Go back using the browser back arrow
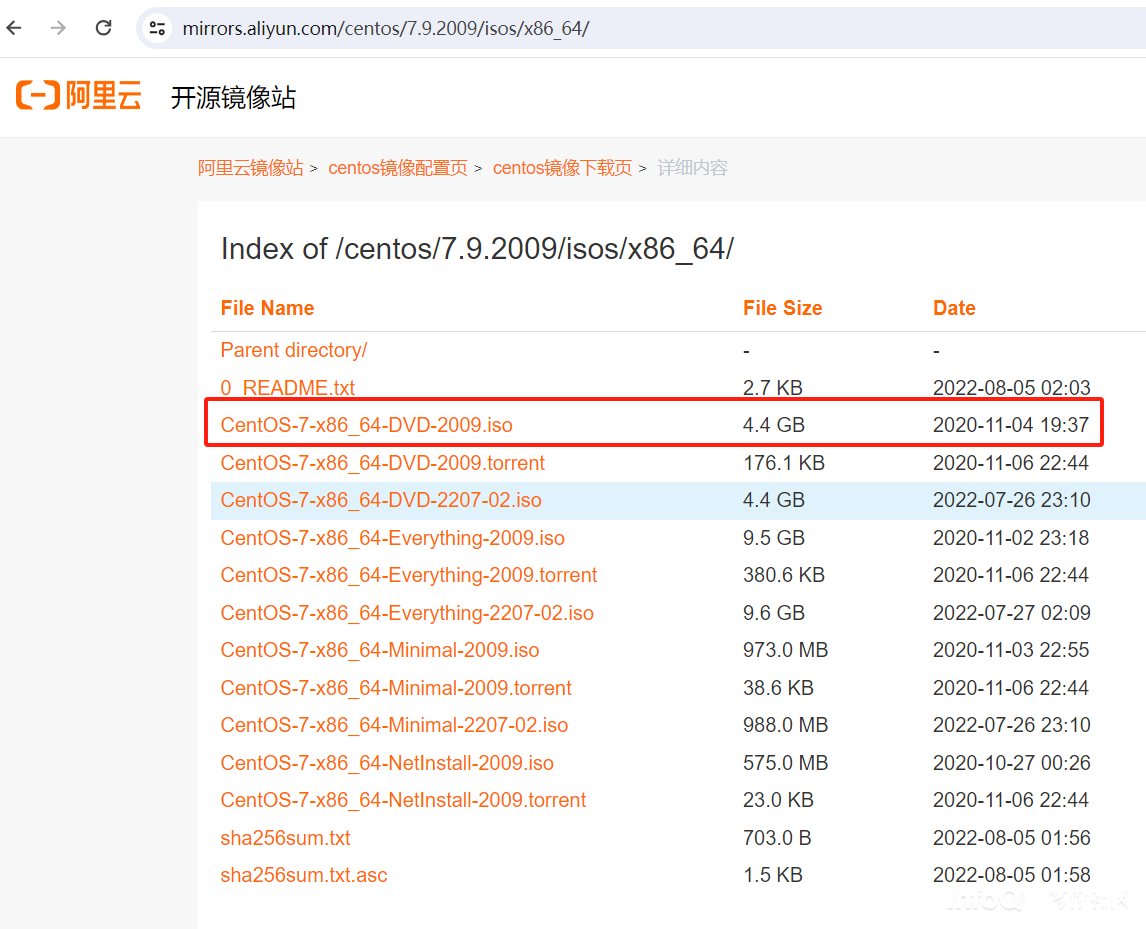 pos(15,29)
